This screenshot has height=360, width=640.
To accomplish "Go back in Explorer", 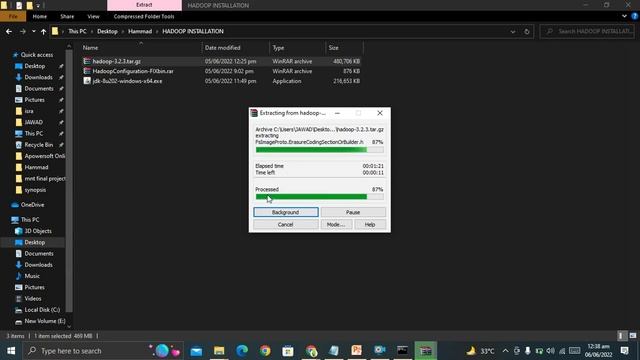I will coord(9,31).
